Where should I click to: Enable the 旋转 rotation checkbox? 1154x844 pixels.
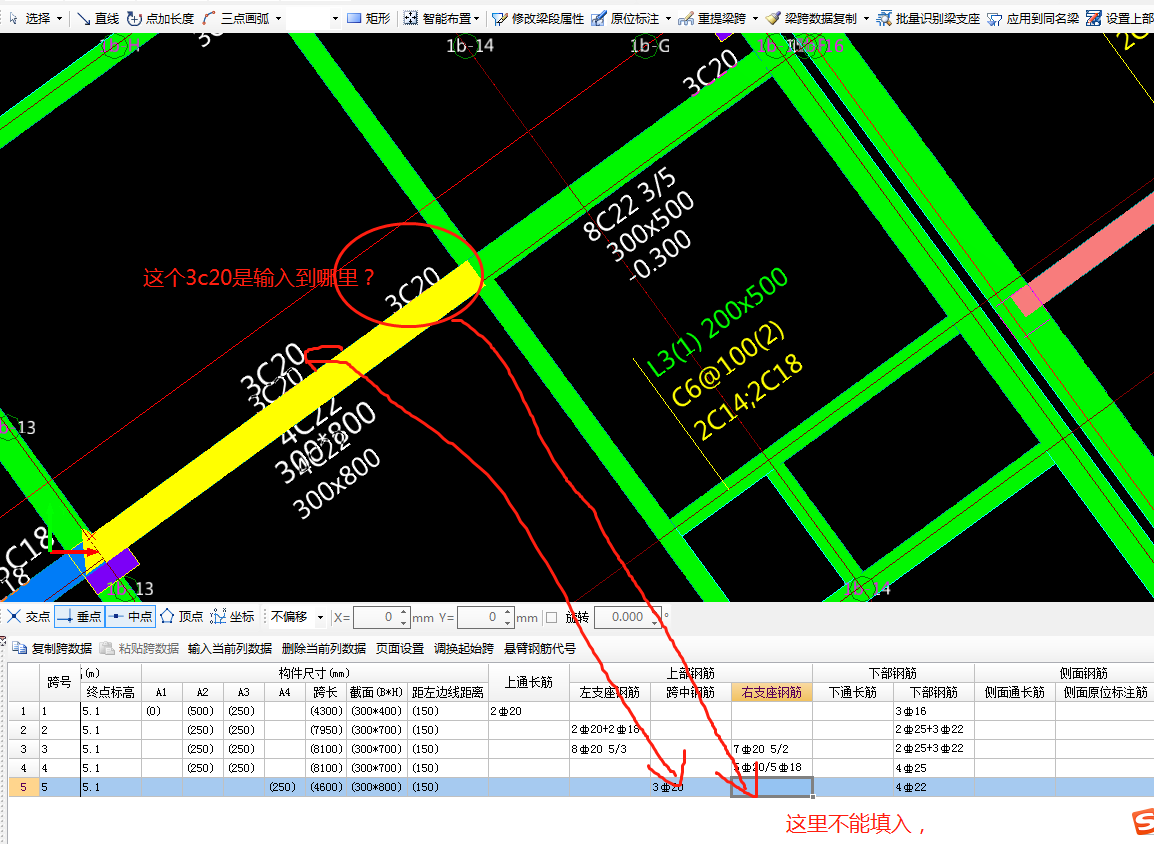(551, 617)
